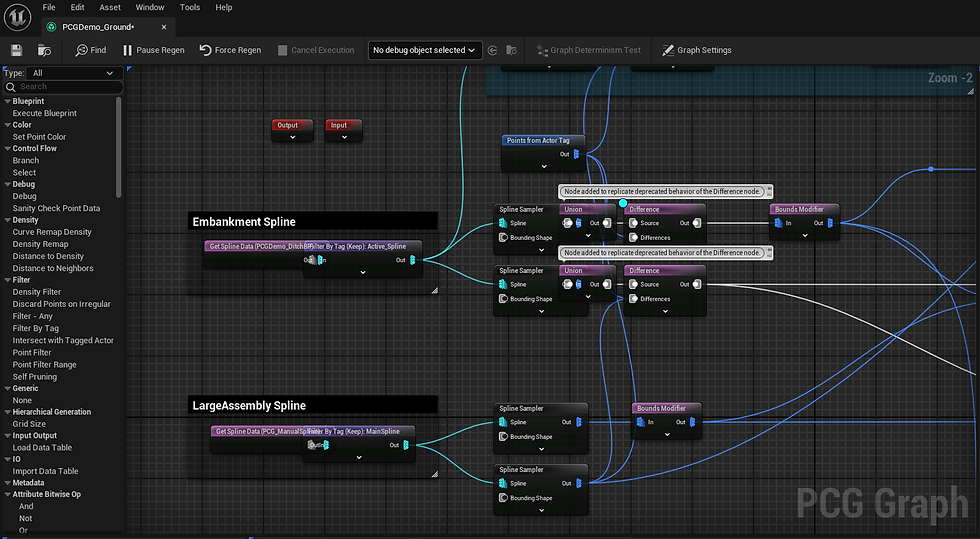Viewport: 980px width, 539px height.
Task: Collapse the Color category
Action: pos(8,125)
